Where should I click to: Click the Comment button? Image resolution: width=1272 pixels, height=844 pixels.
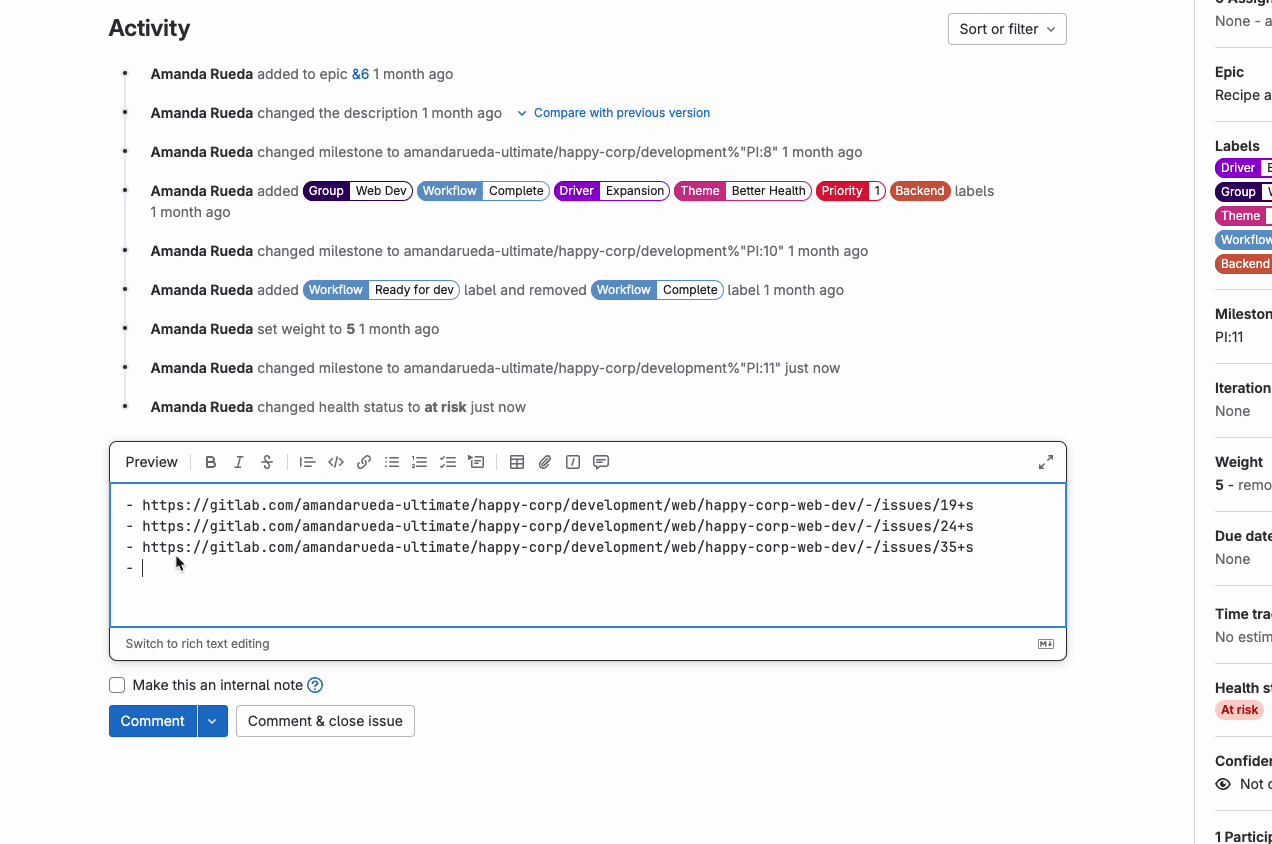coord(152,721)
